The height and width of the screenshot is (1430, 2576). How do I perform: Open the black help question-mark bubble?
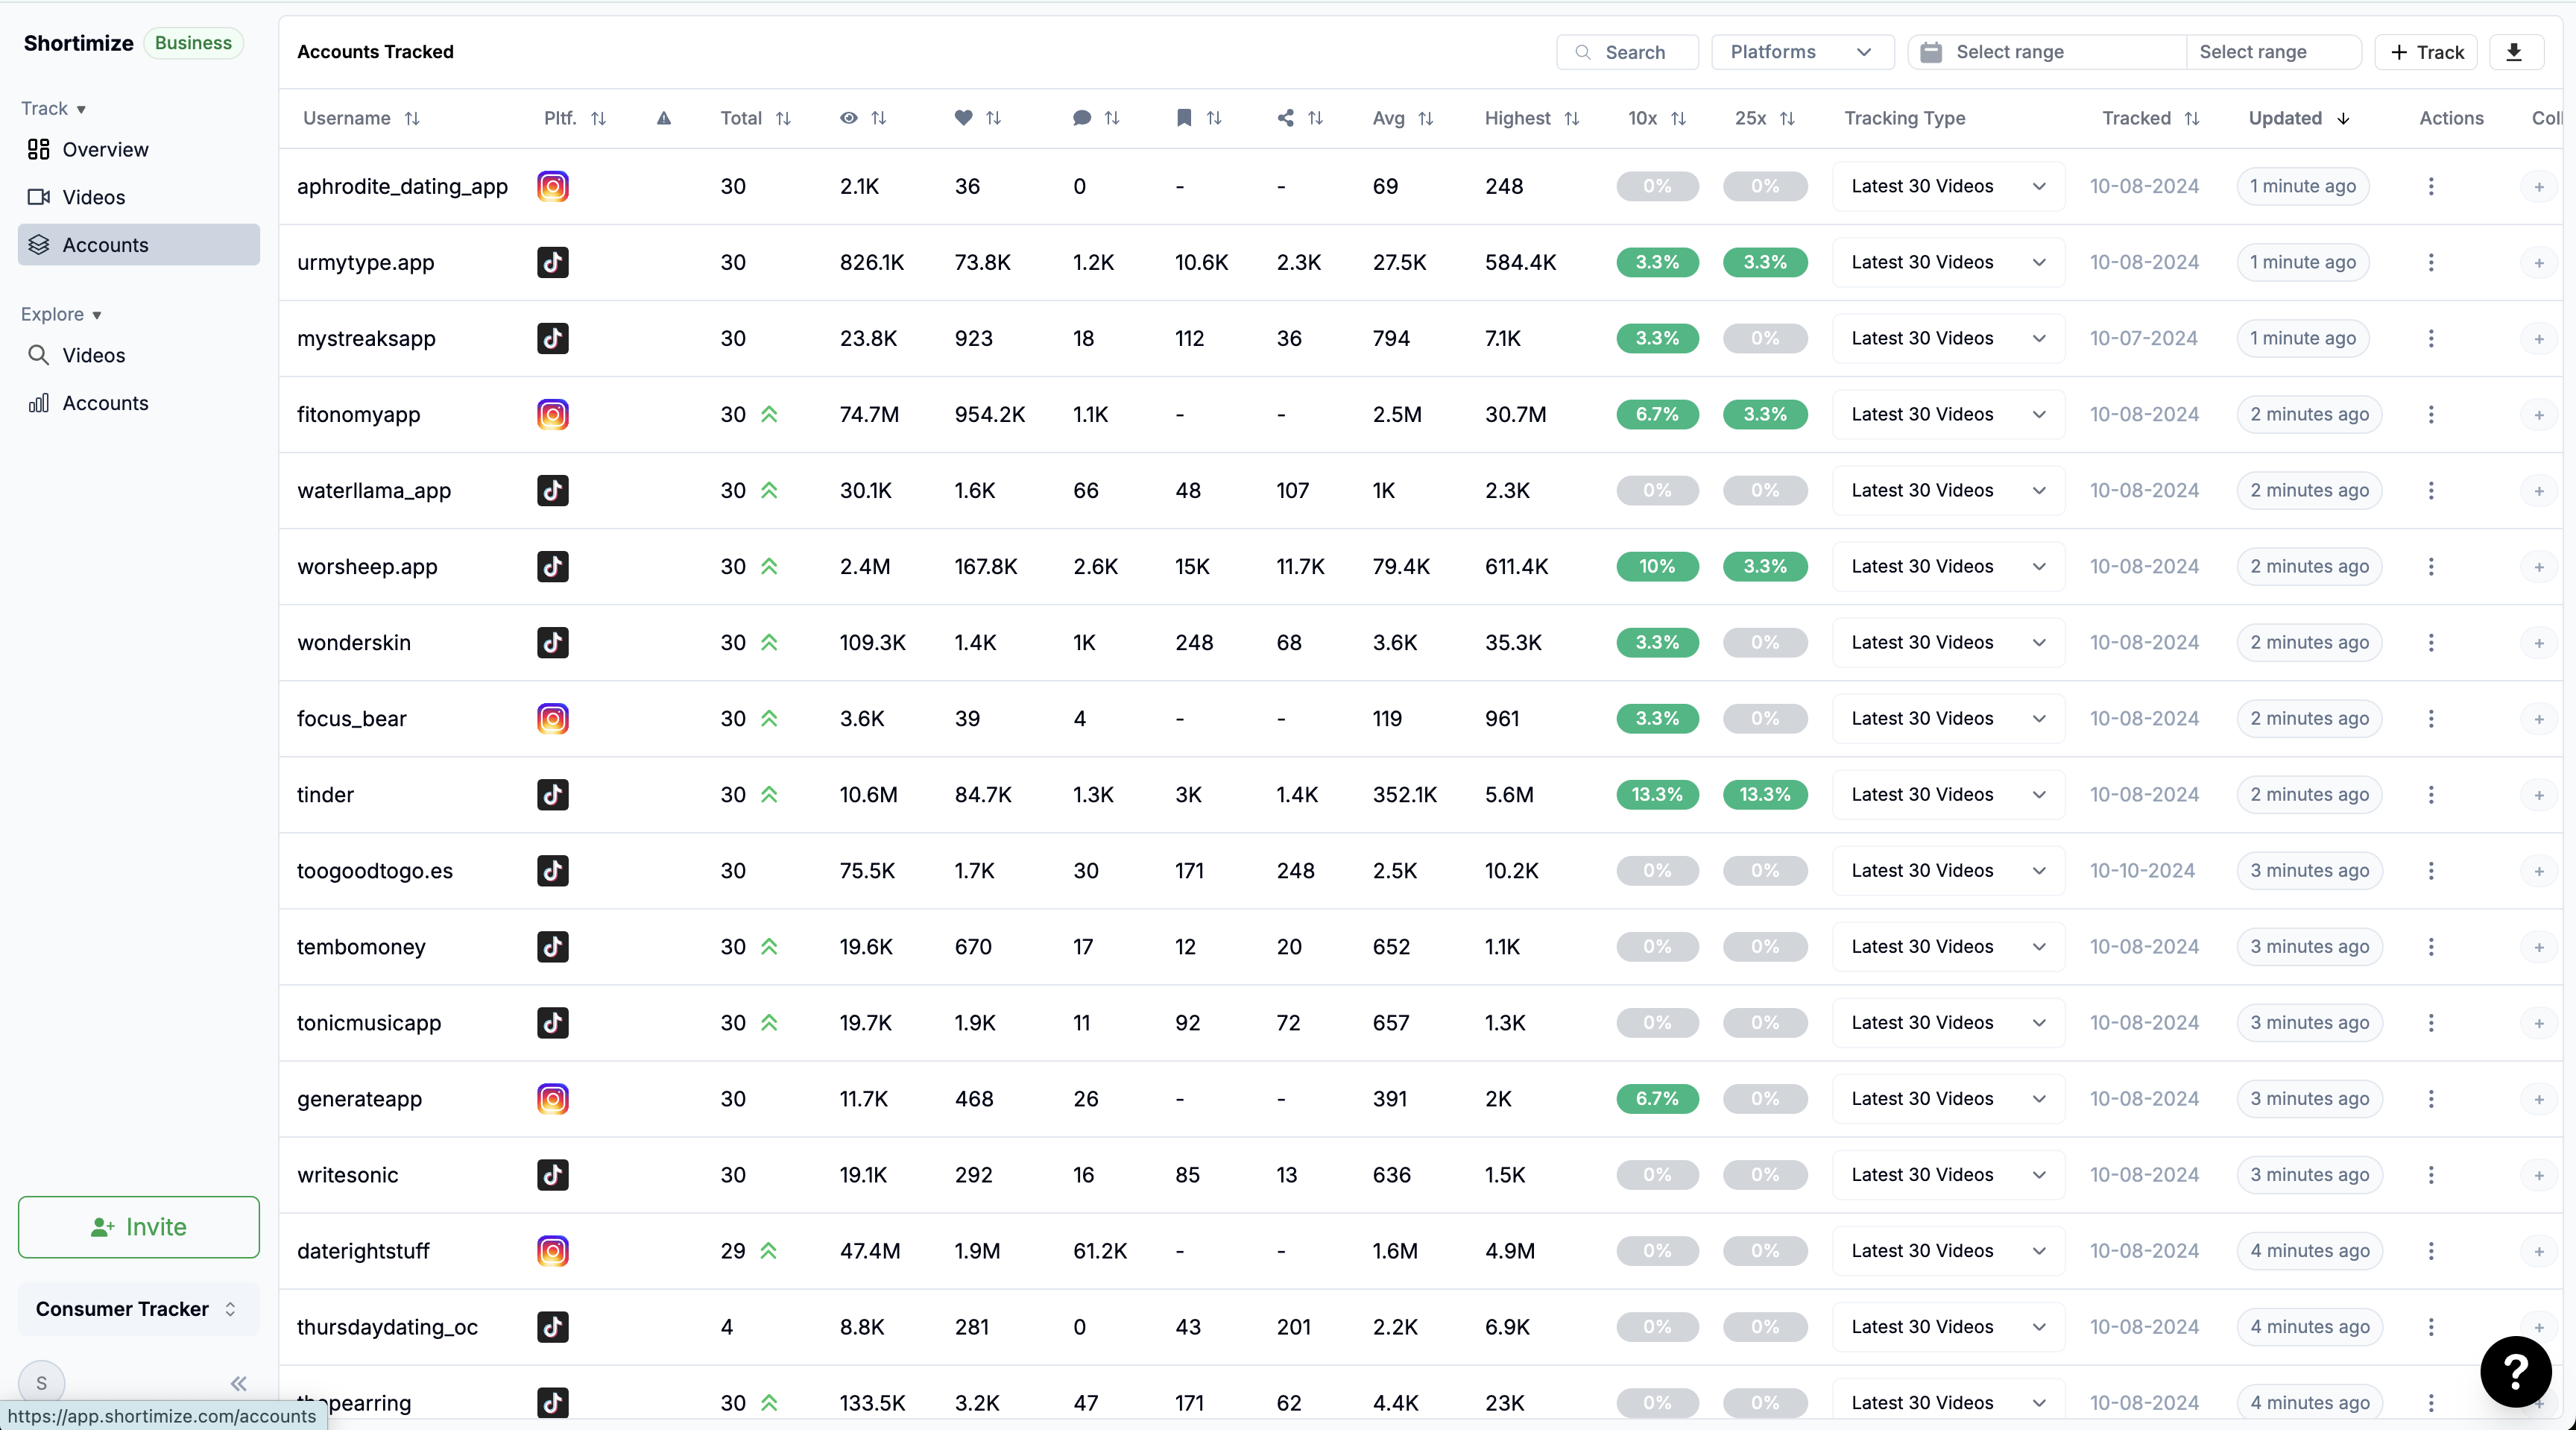click(2515, 1371)
